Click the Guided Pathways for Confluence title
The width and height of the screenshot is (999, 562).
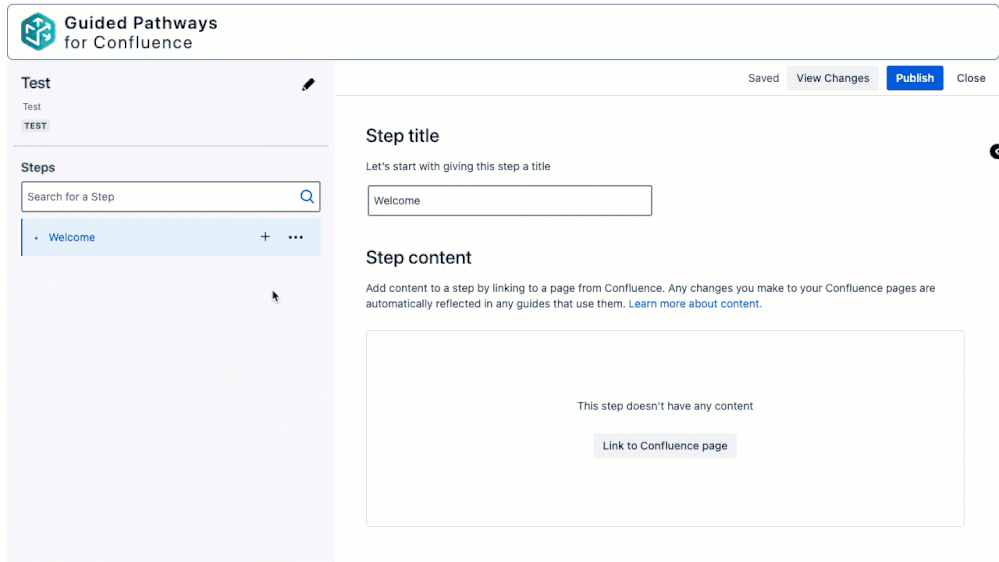pos(141,32)
